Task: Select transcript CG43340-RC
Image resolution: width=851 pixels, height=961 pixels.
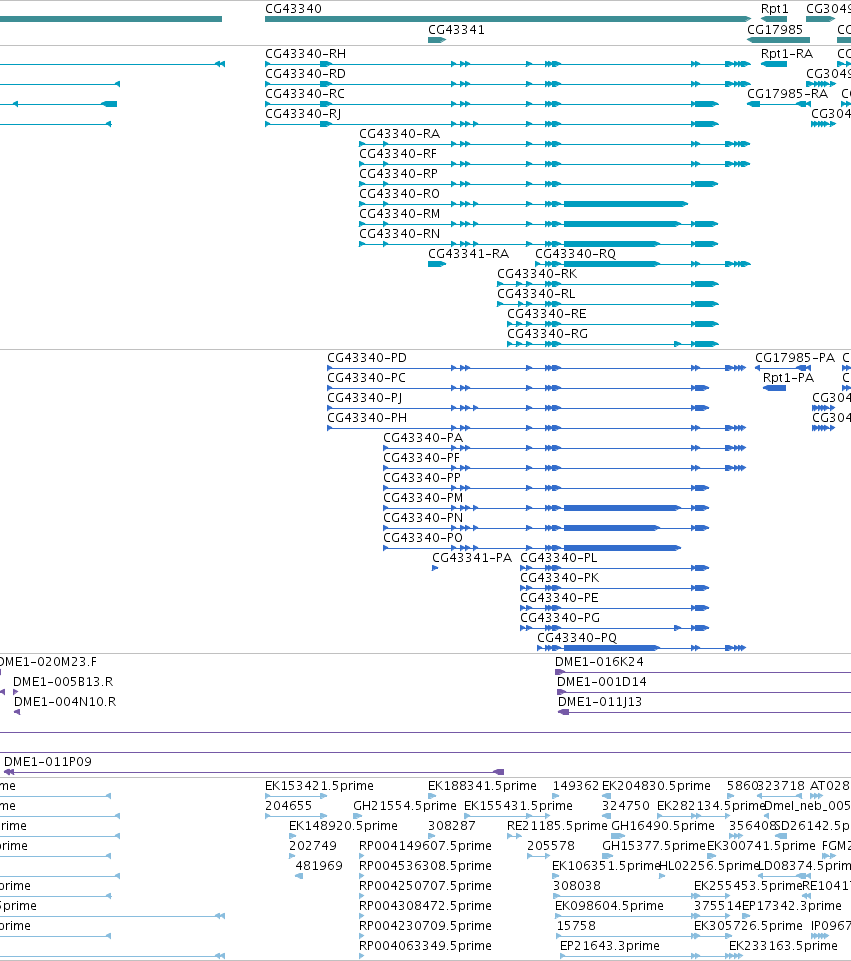Action: (x=304, y=94)
